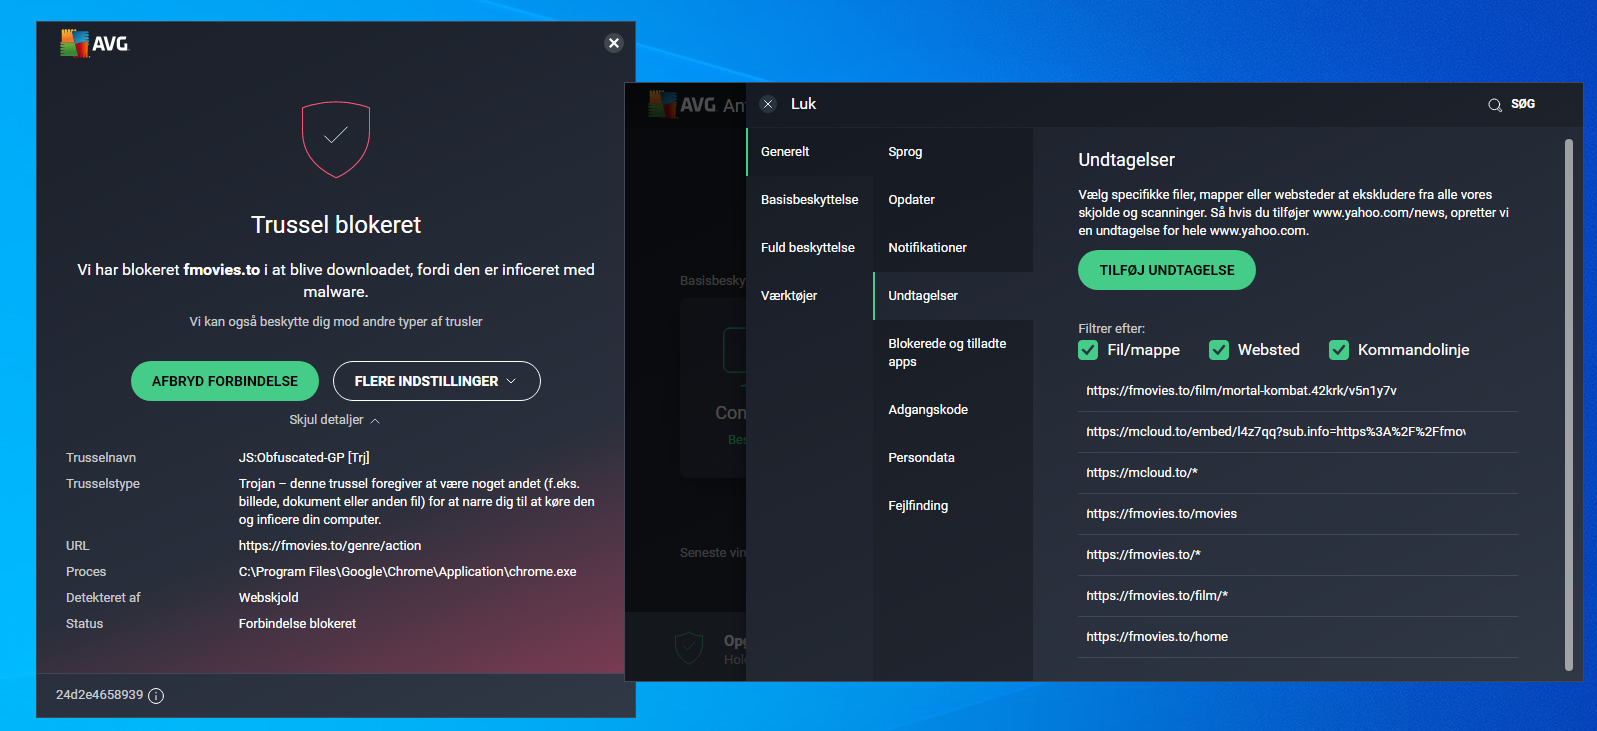Open the Basisbeskyttelse settings category
The height and width of the screenshot is (731, 1597).
(810, 200)
